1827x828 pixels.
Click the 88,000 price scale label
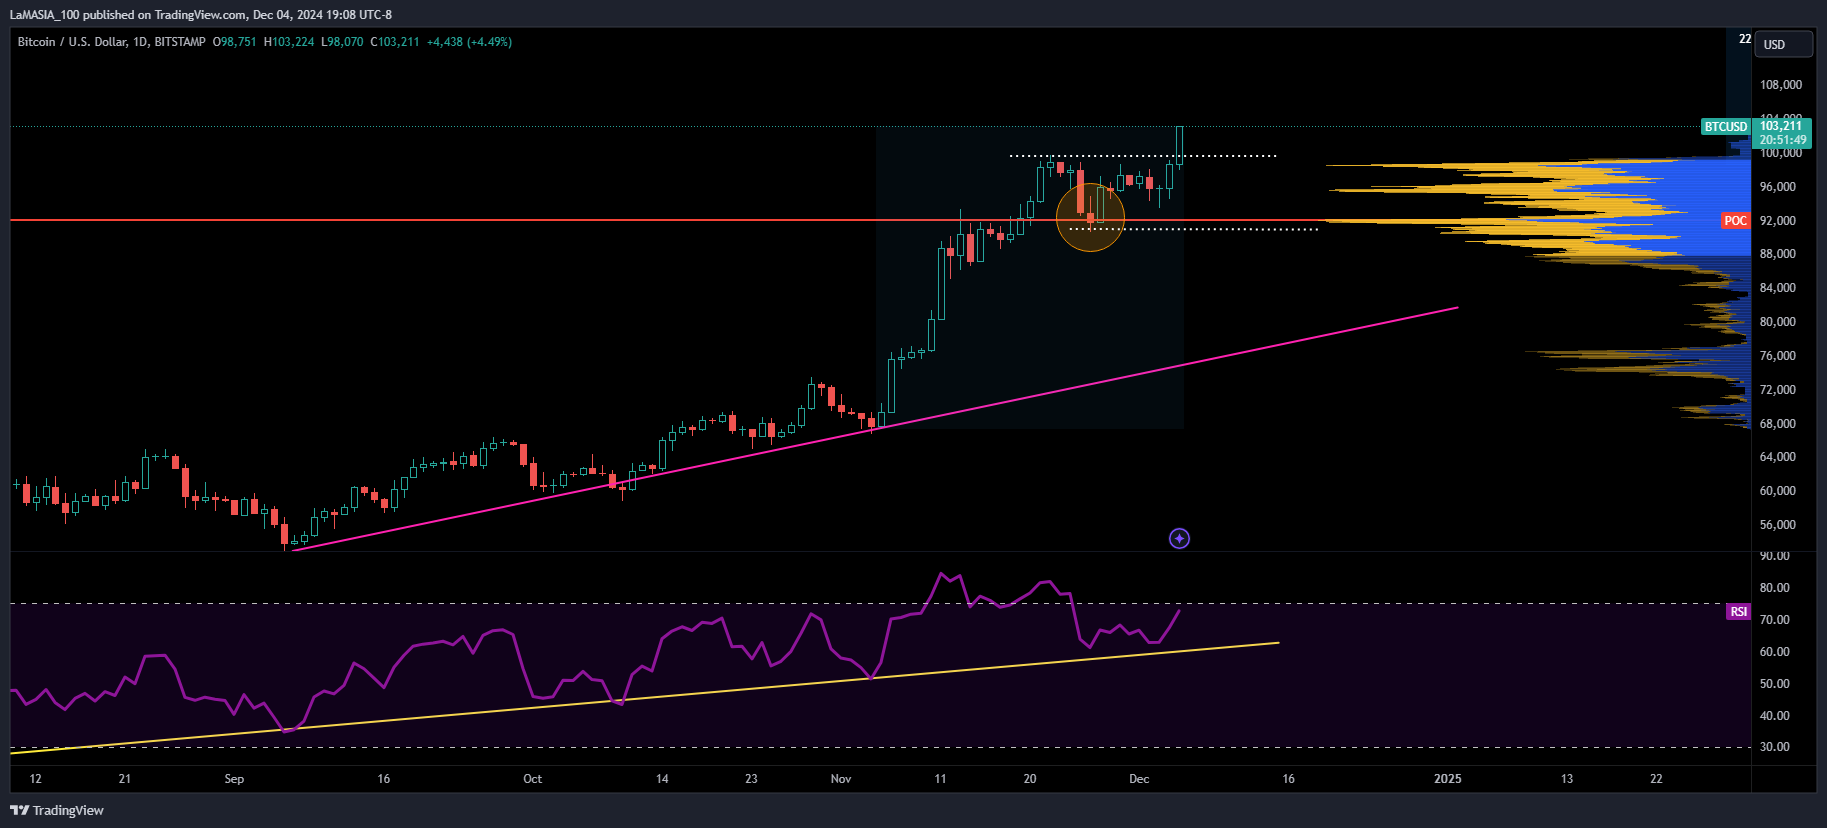pyautogui.click(x=1778, y=254)
